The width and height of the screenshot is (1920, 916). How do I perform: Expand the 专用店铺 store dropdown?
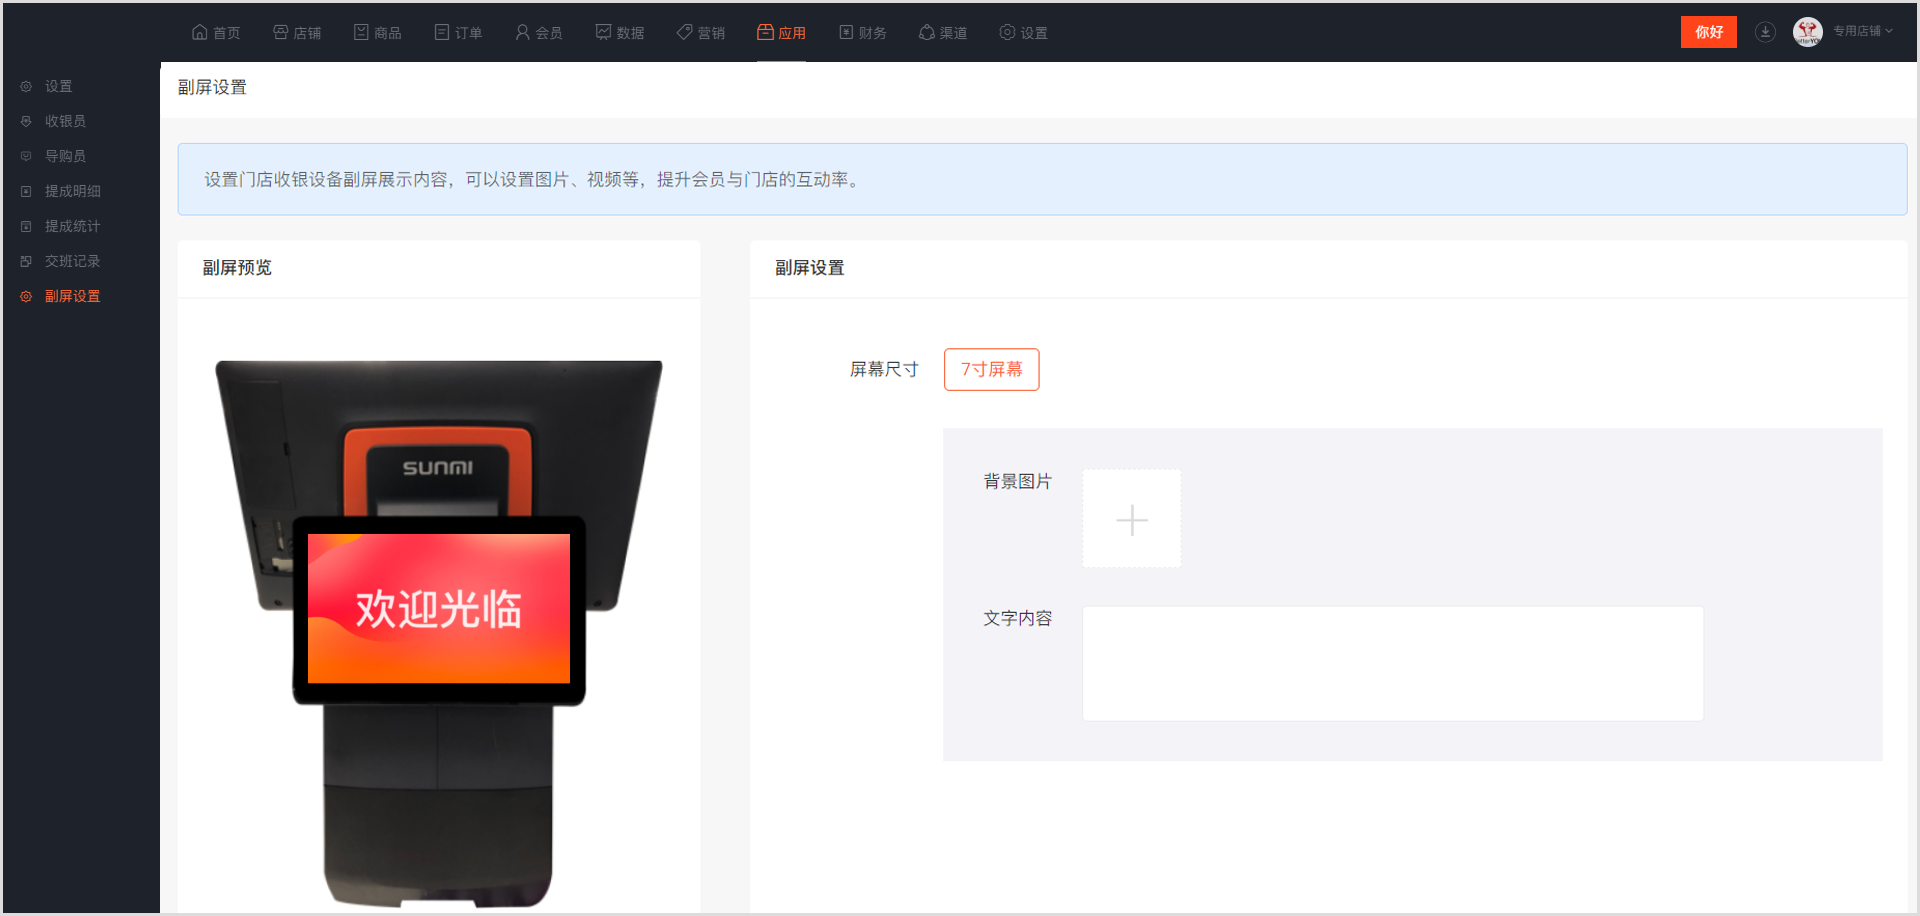[x=1863, y=32]
